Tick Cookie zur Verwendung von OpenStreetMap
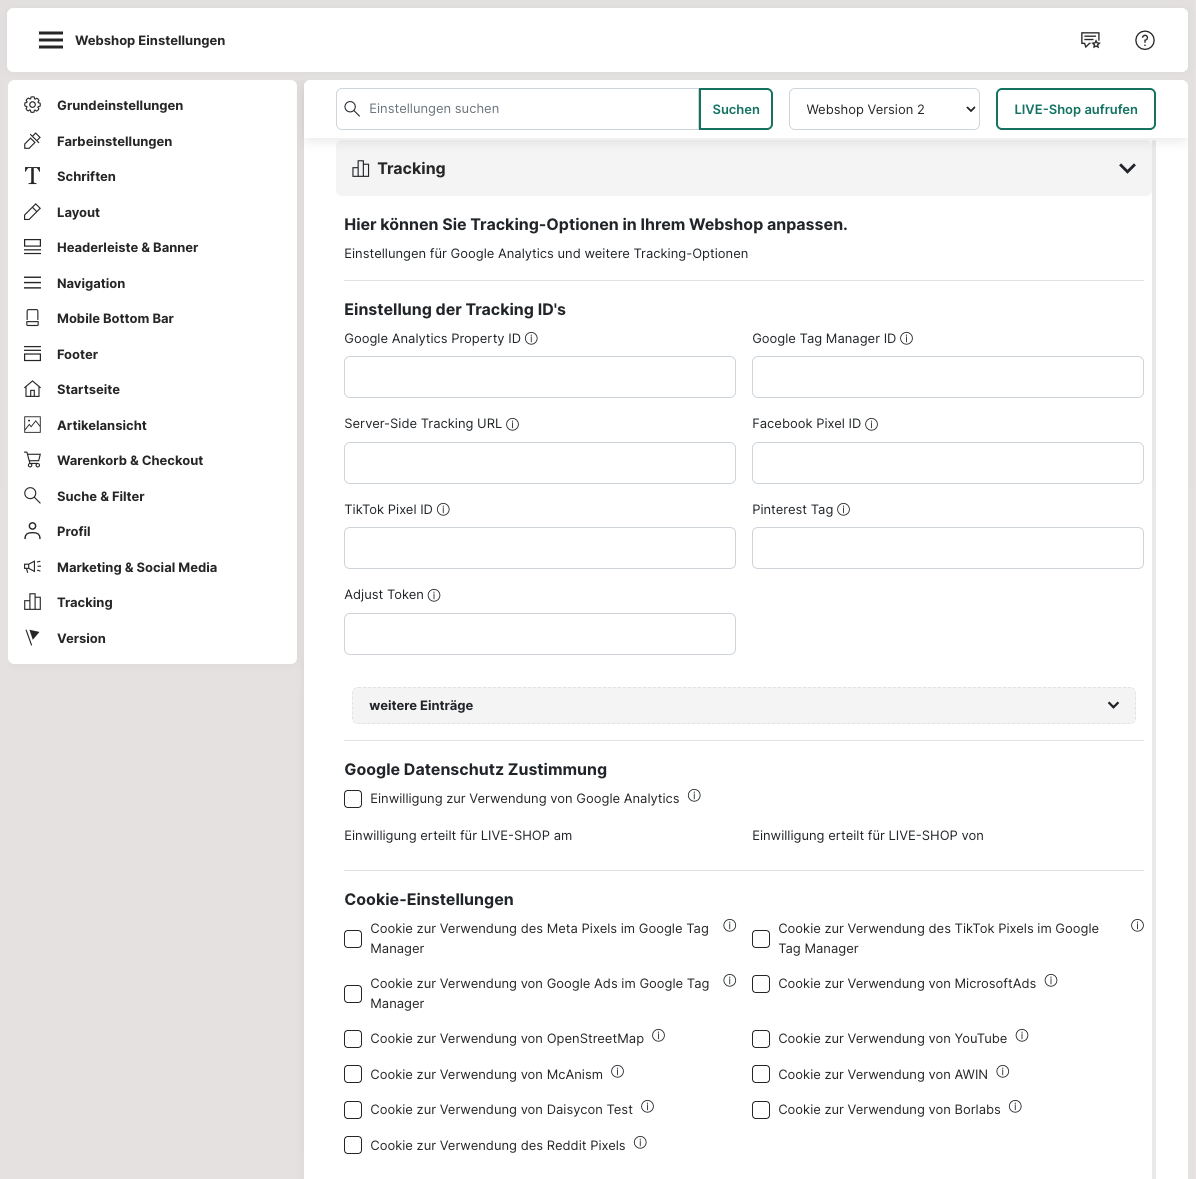 pyautogui.click(x=353, y=1039)
